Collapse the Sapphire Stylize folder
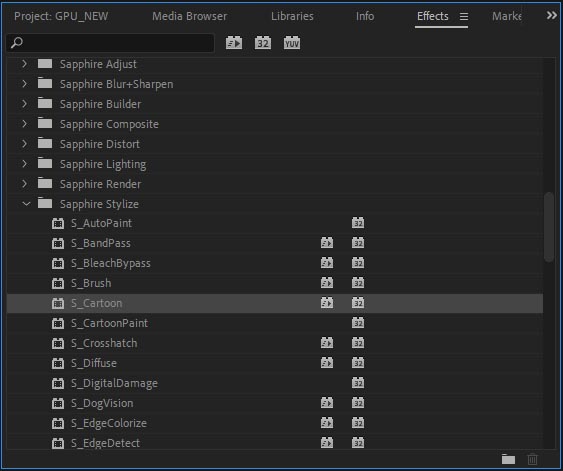Screen dimensions: 563x471 (x=26, y=204)
